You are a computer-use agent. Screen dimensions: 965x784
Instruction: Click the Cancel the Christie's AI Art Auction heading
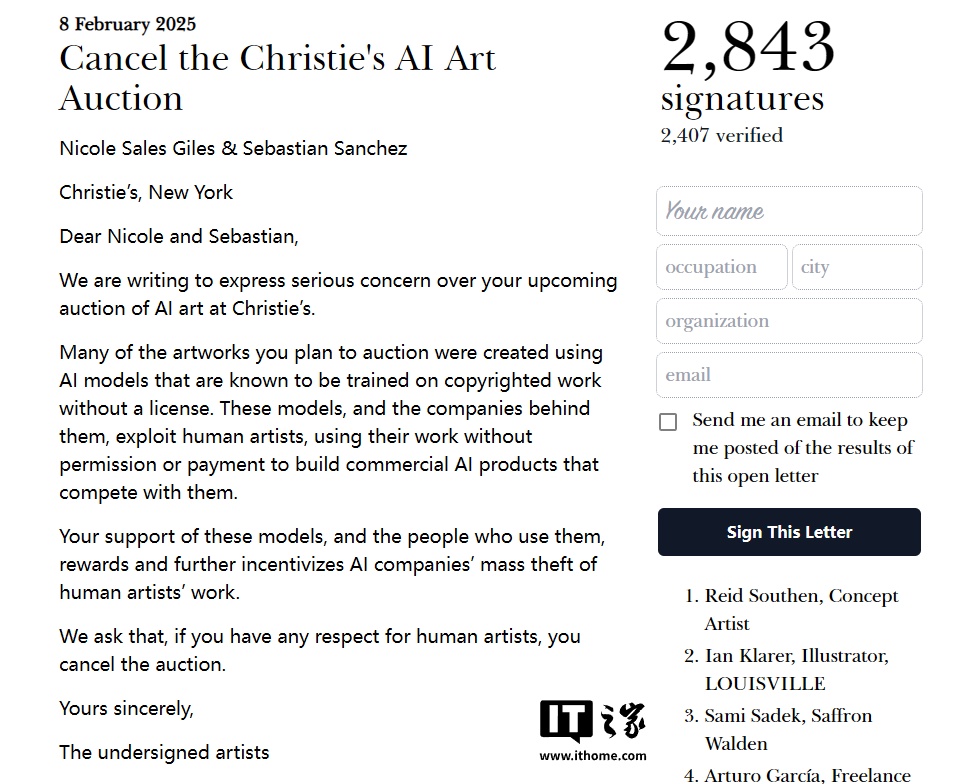pos(278,78)
